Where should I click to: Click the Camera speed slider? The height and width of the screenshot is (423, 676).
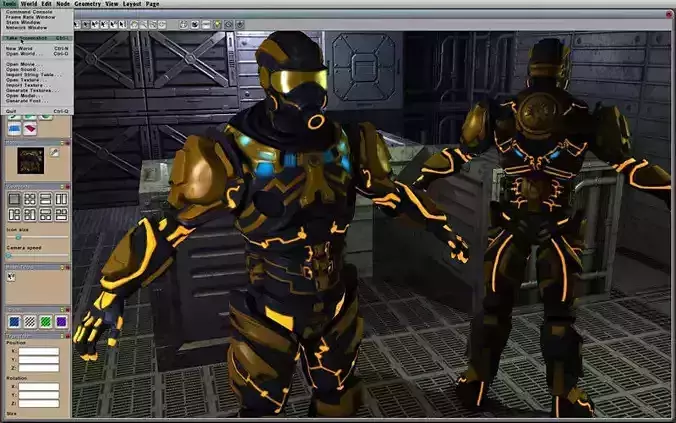[x=37, y=255]
